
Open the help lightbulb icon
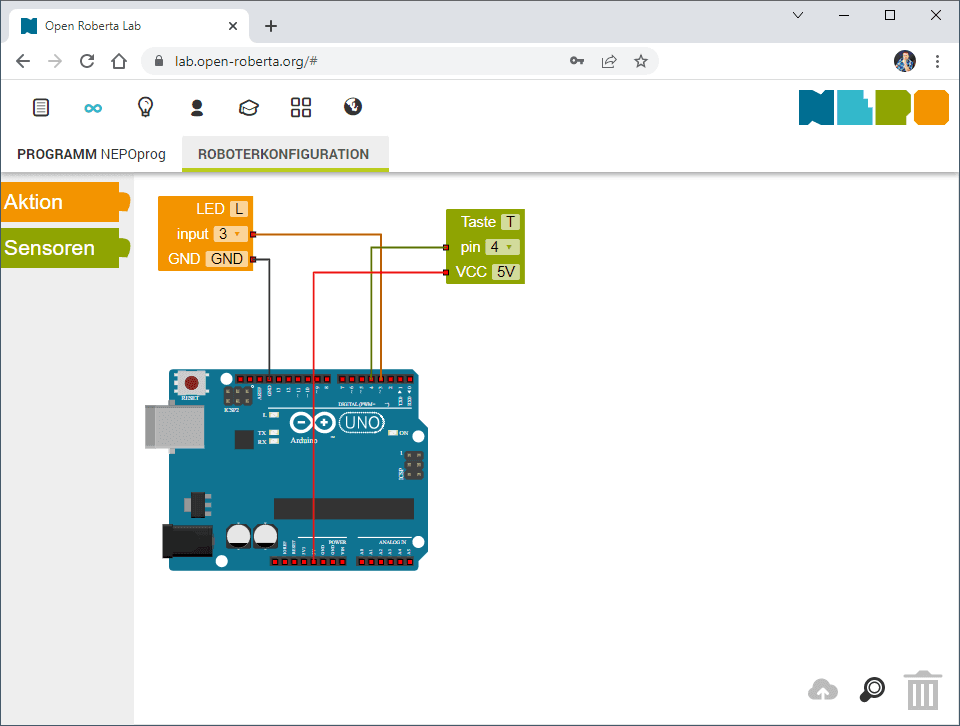145,107
